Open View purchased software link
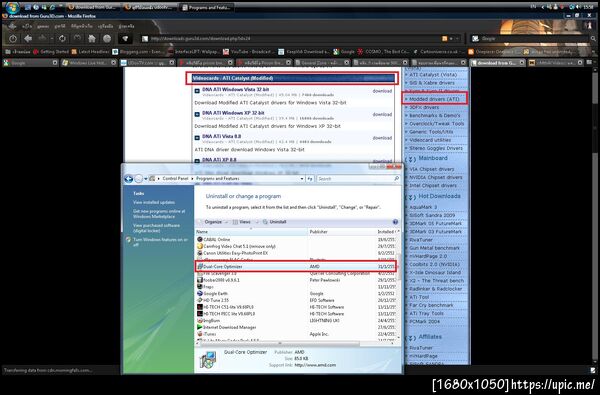600x395 pixels. click(x=156, y=228)
